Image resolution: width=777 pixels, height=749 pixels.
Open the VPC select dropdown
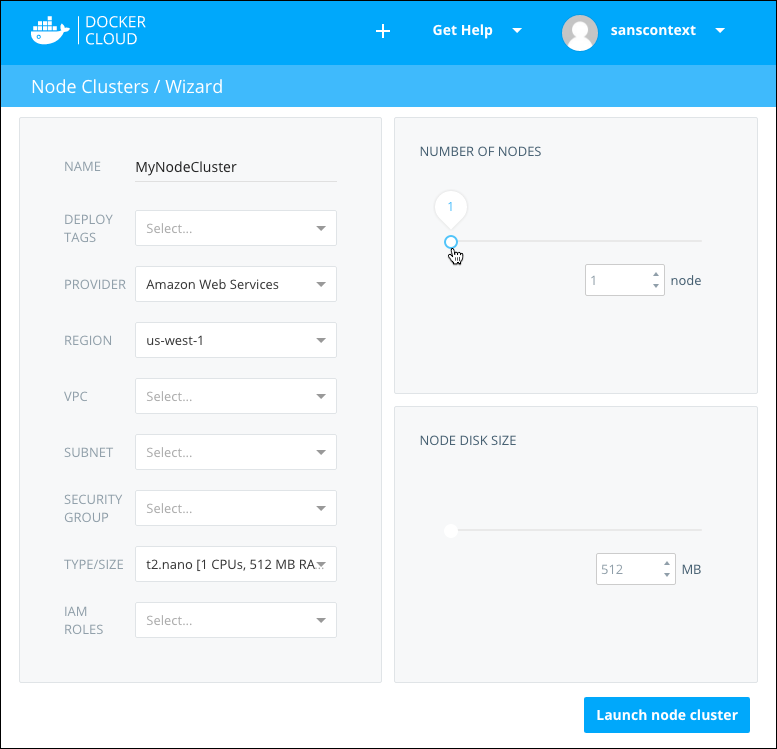[236, 396]
